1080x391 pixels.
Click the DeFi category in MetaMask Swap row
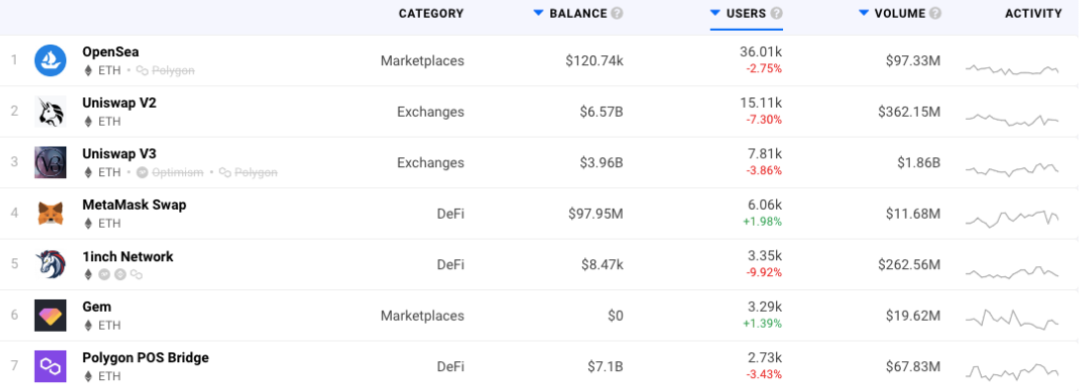pyautogui.click(x=450, y=213)
